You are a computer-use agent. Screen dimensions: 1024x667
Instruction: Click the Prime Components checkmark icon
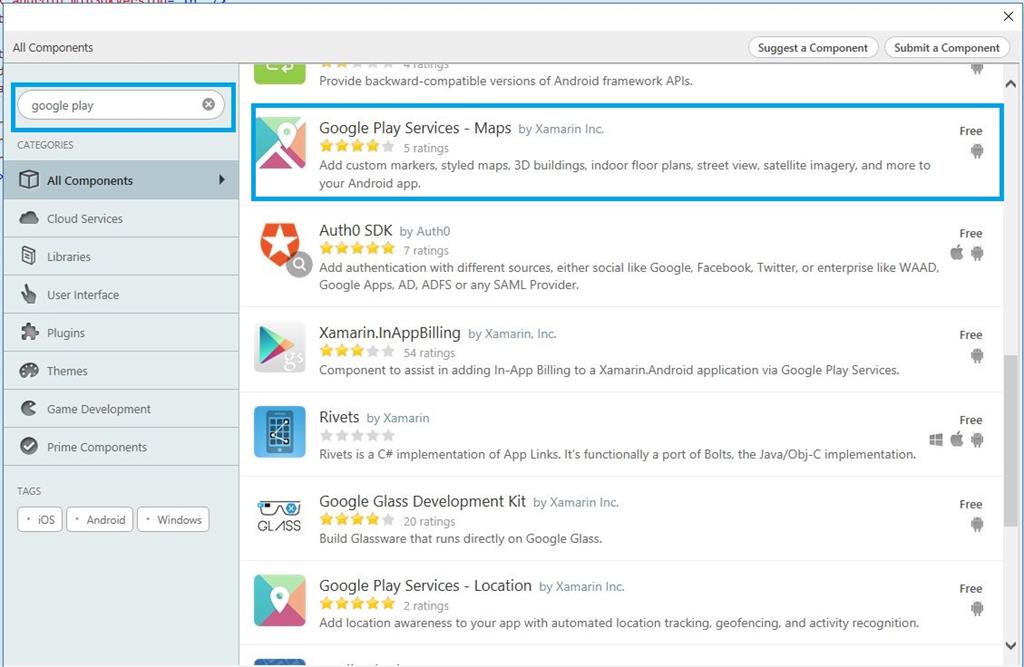click(29, 446)
